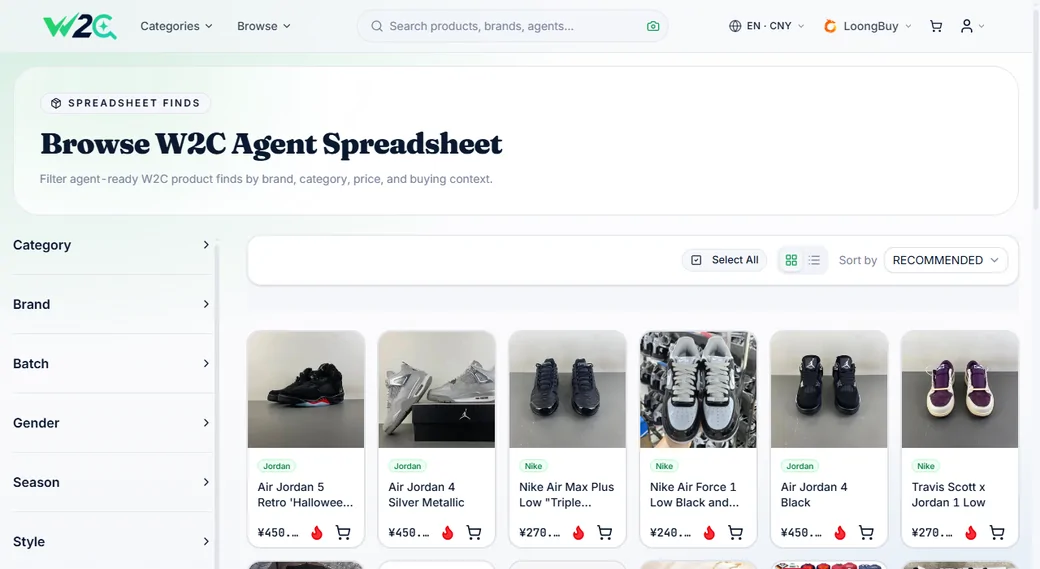This screenshot has width=1040, height=569.
Task: Open the Browse menu
Action: (263, 26)
